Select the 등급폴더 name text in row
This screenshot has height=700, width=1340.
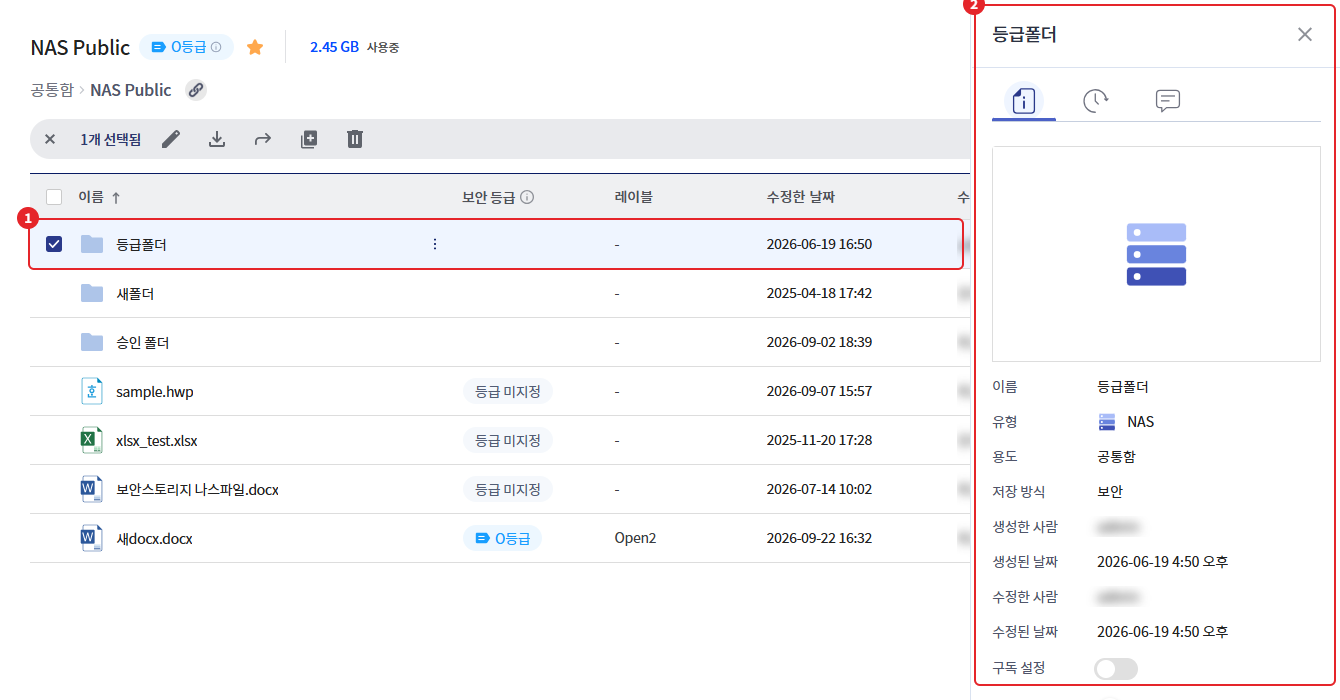(141, 245)
